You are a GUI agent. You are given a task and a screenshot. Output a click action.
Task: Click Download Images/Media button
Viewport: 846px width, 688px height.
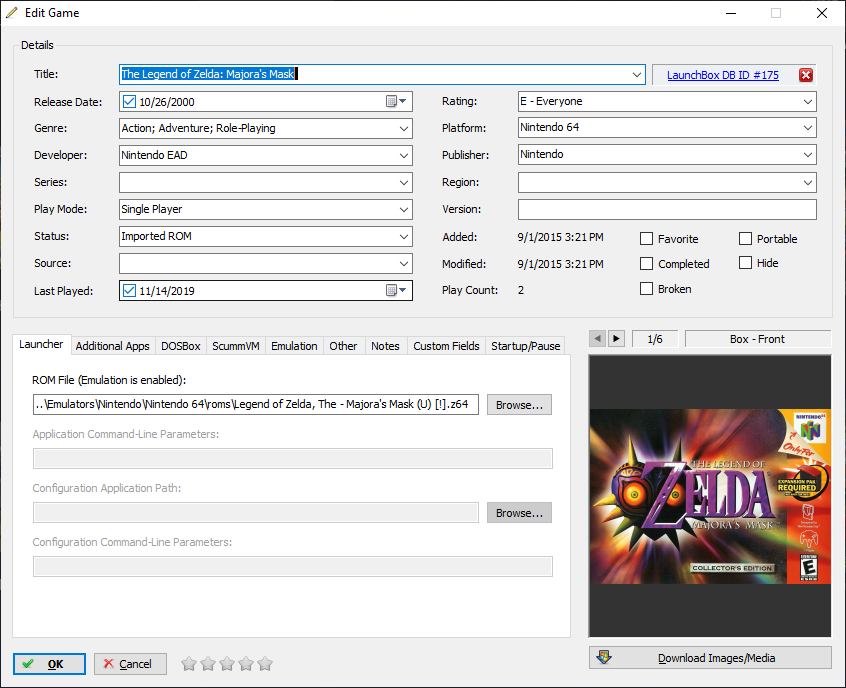[710, 658]
